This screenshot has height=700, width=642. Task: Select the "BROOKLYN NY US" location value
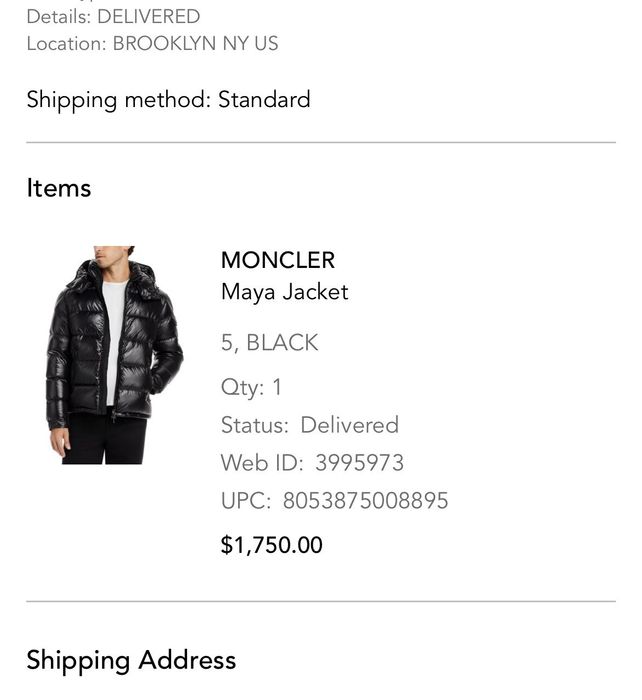[x=196, y=44]
